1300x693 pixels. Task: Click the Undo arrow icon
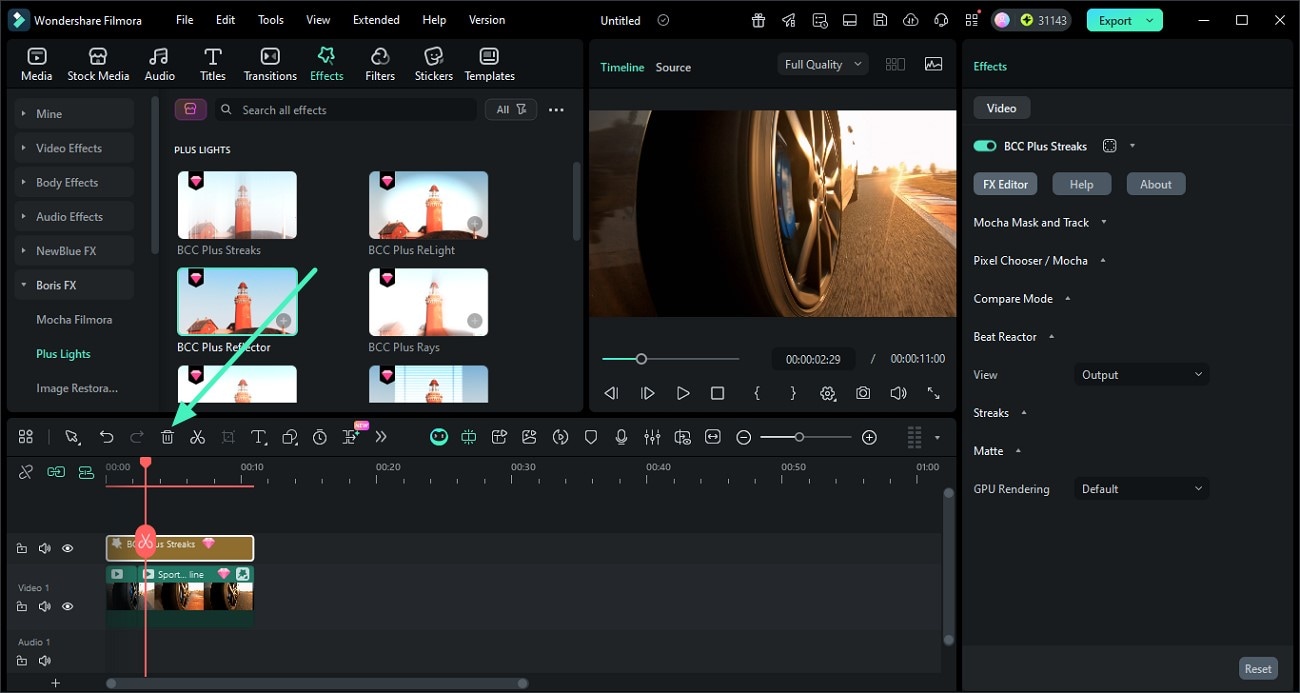click(x=106, y=437)
